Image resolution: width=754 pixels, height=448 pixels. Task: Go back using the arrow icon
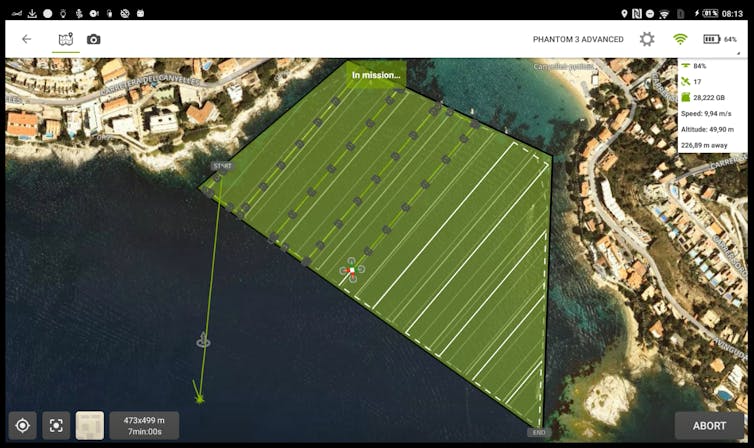coord(26,39)
